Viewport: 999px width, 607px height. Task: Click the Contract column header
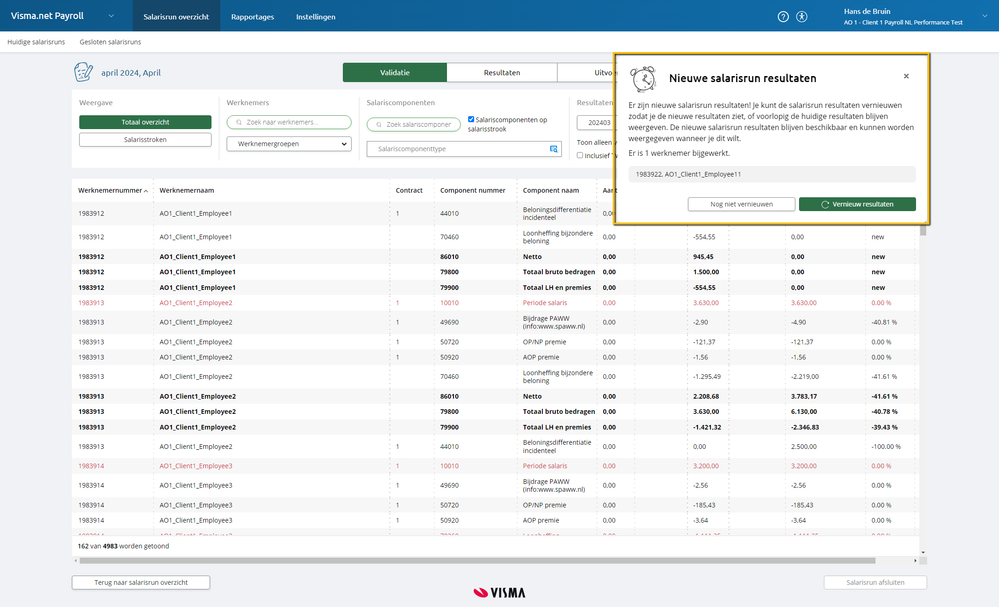point(409,190)
